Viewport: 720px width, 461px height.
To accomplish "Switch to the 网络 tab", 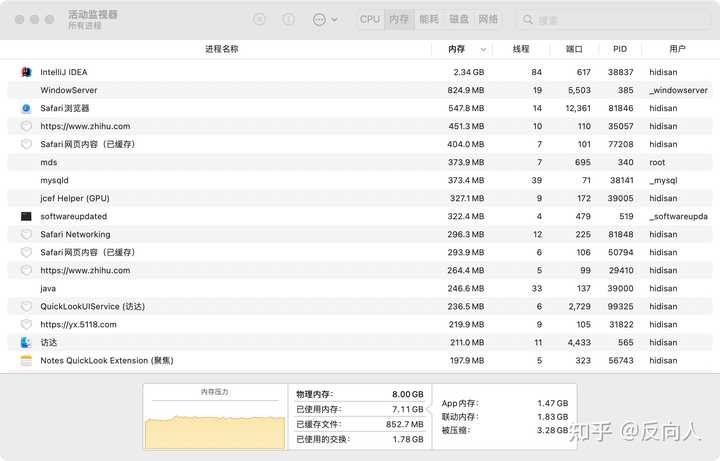I will pyautogui.click(x=488, y=19).
